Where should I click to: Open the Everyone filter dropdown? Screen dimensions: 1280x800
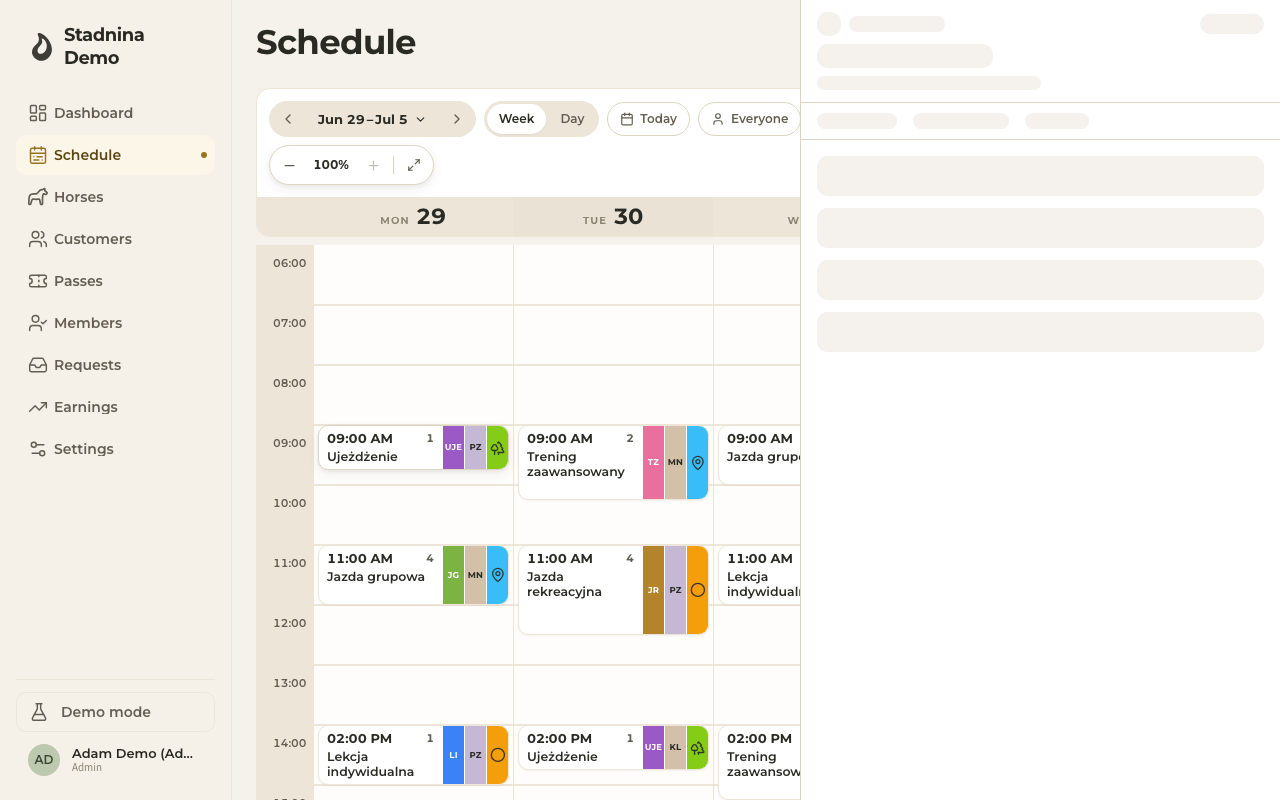coord(750,119)
